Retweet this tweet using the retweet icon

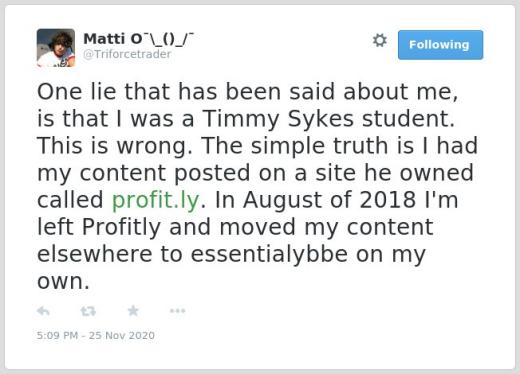tap(88, 311)
